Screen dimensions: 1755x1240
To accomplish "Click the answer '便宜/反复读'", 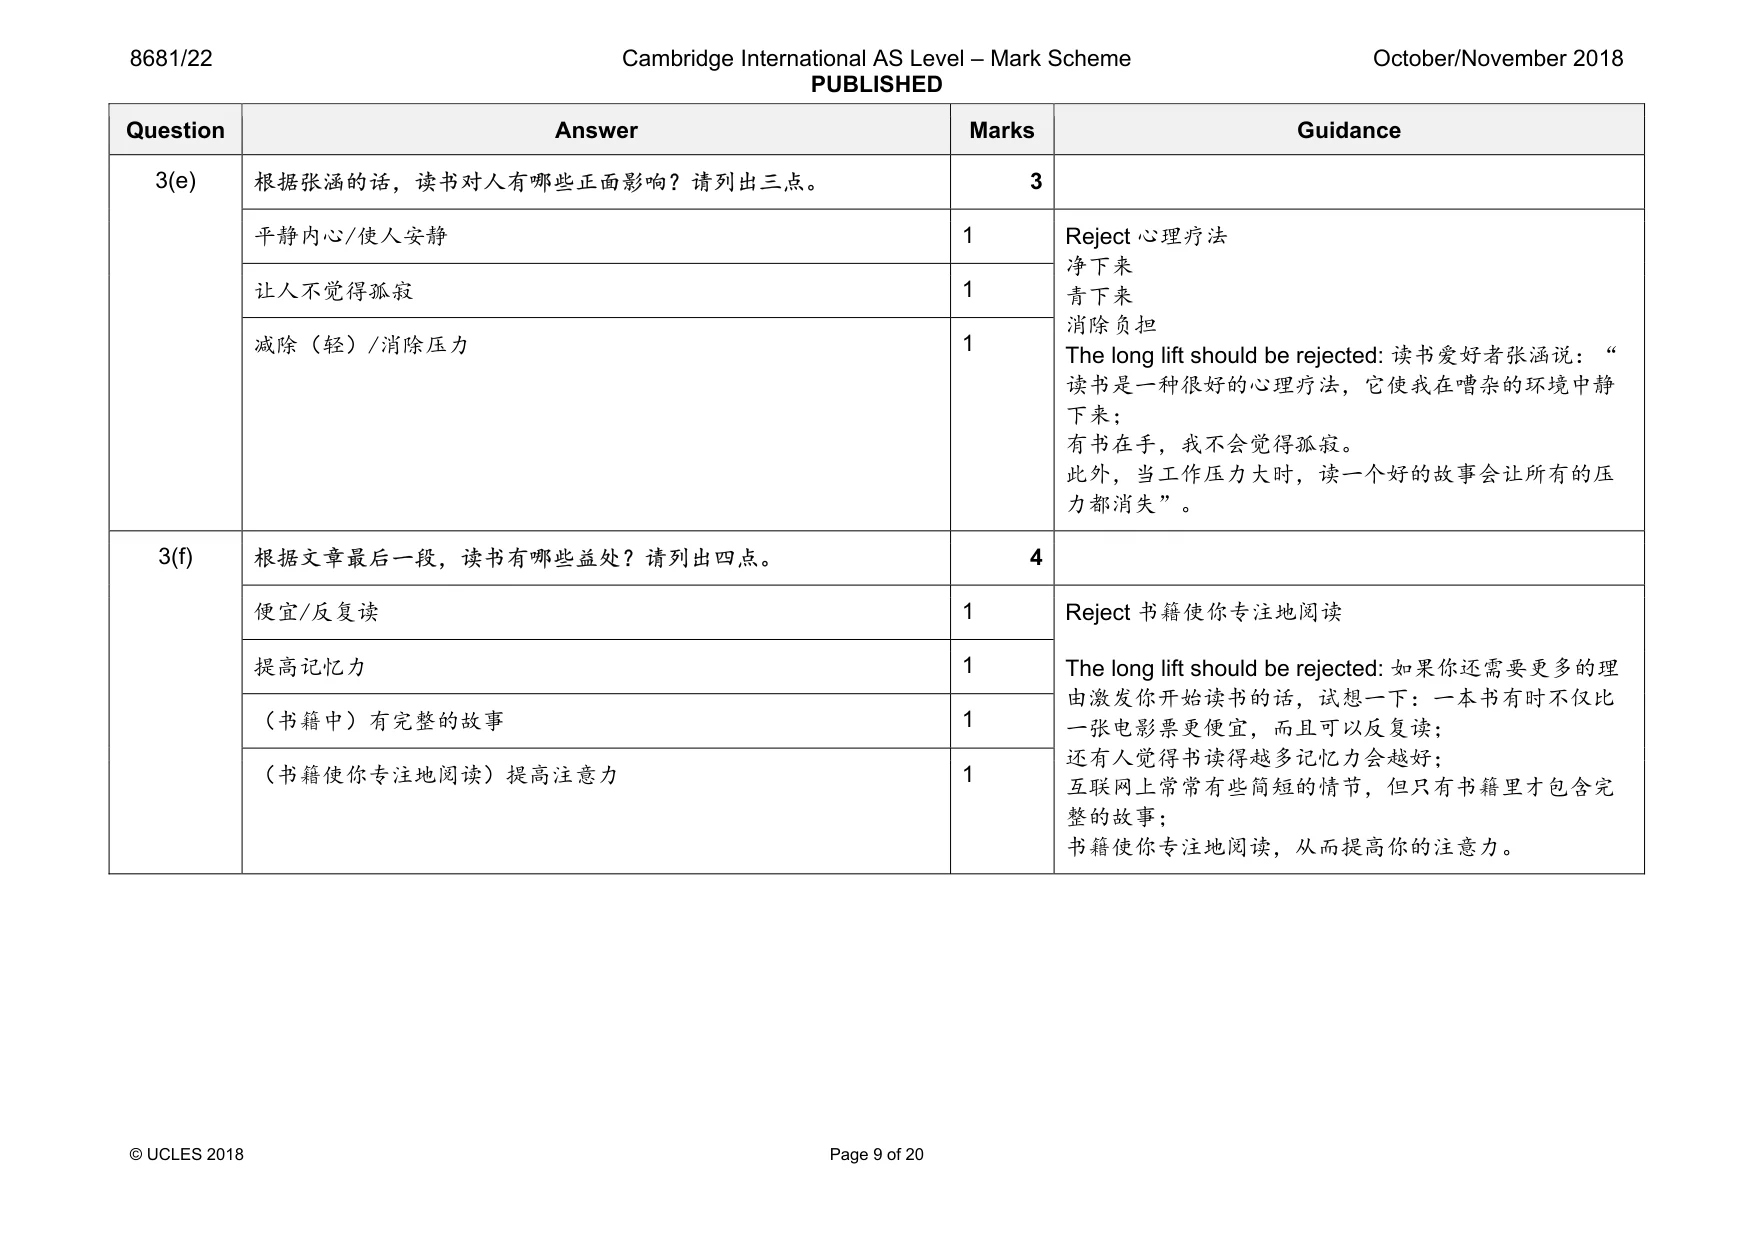I will tap(317, 612).
